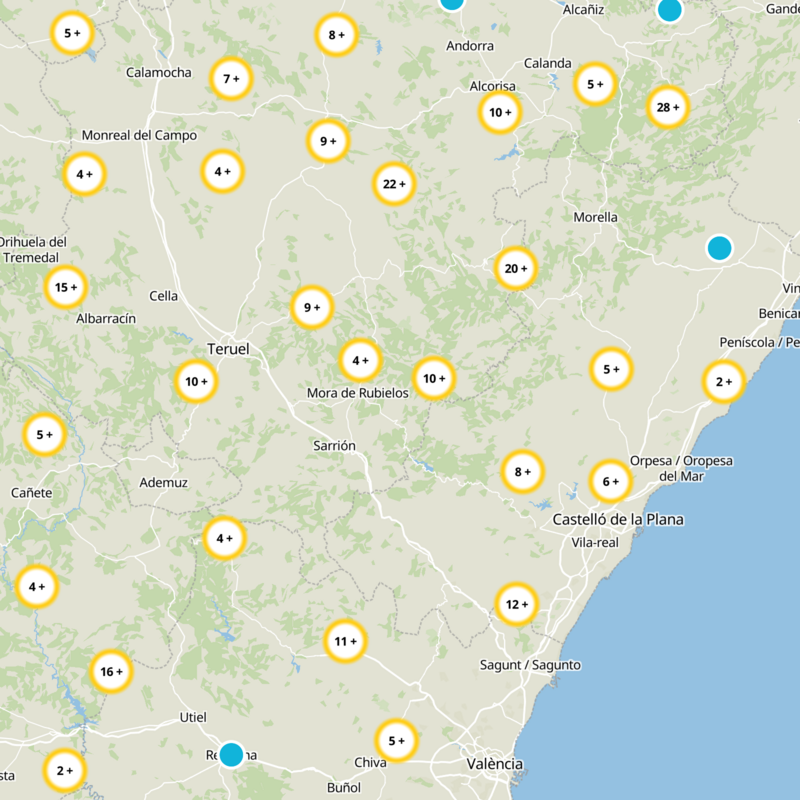Open the 4 + cluster southwest of Monreal del Campo
800x800 pixels.
[x=84, y=174]
